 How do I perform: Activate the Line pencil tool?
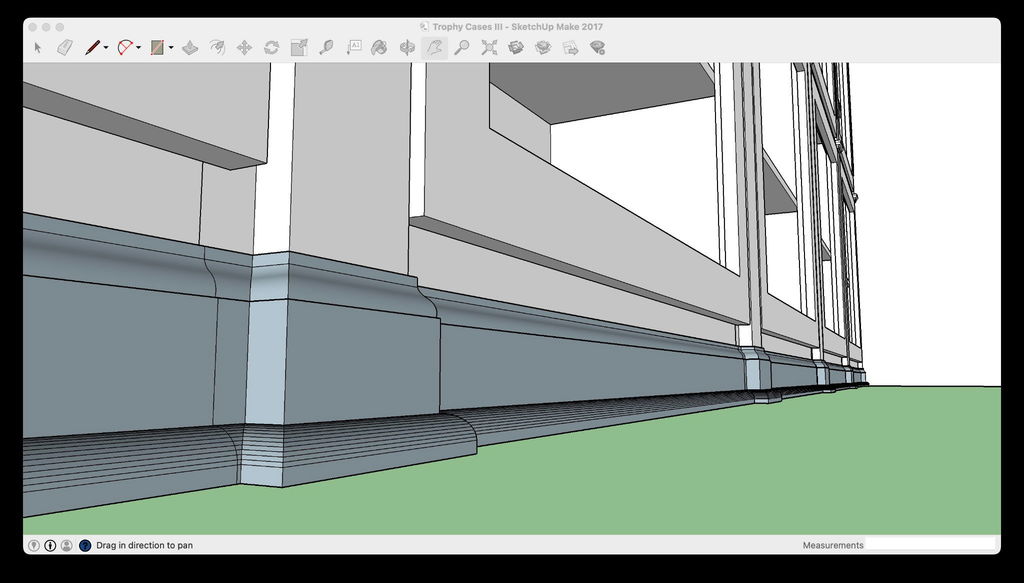click(92, 47)
